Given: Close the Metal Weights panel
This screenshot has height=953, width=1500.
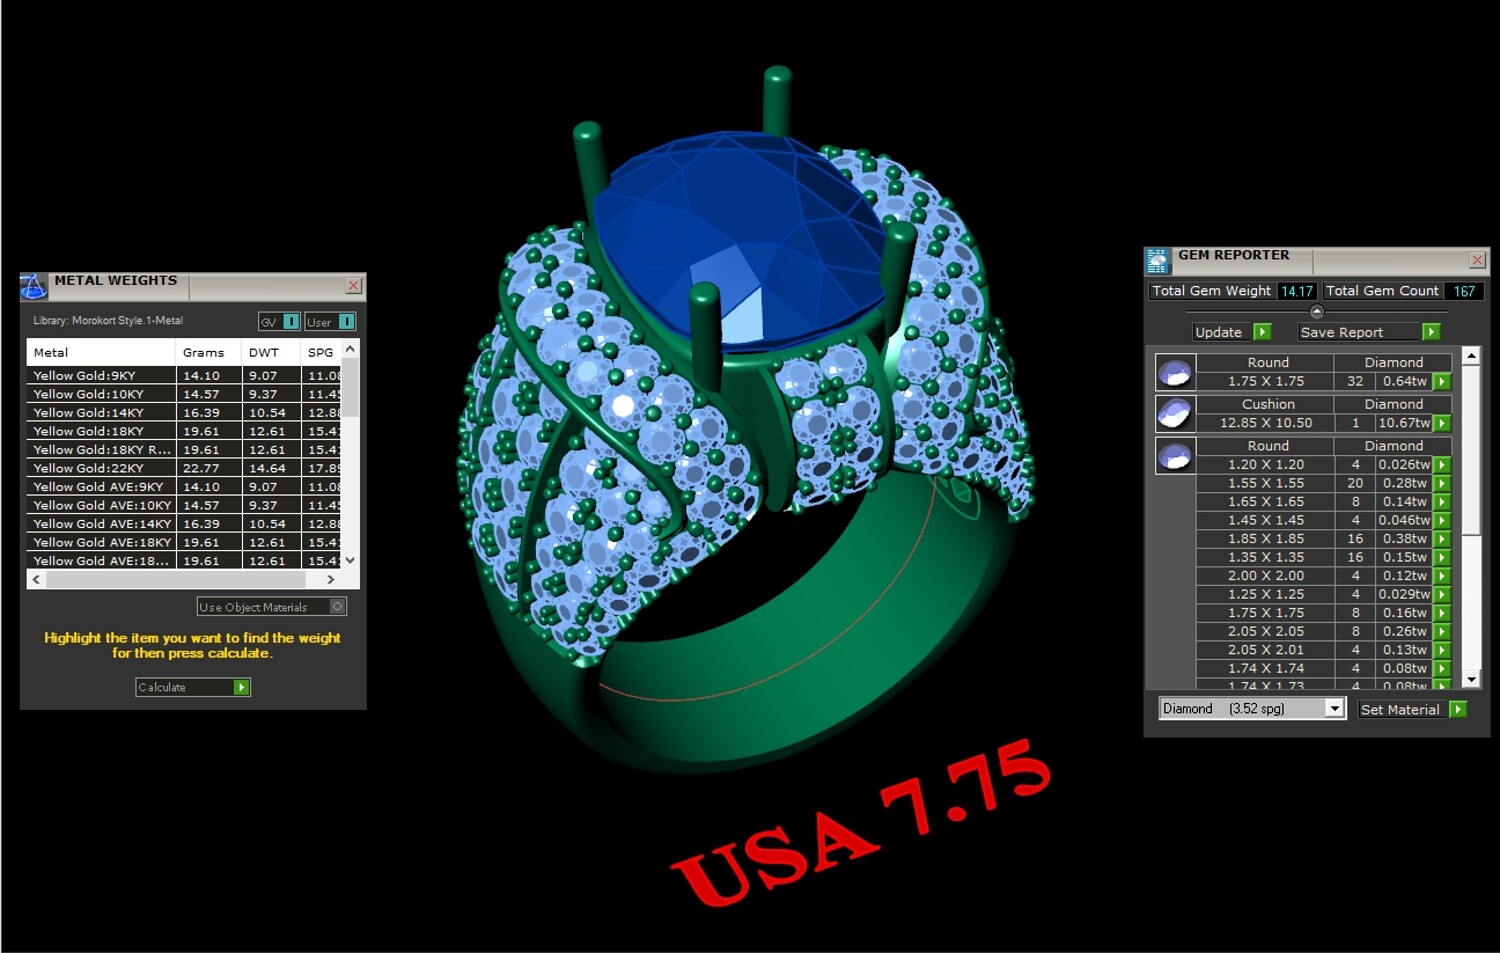Looking at the screenshot, I should (x=353, y=286).
